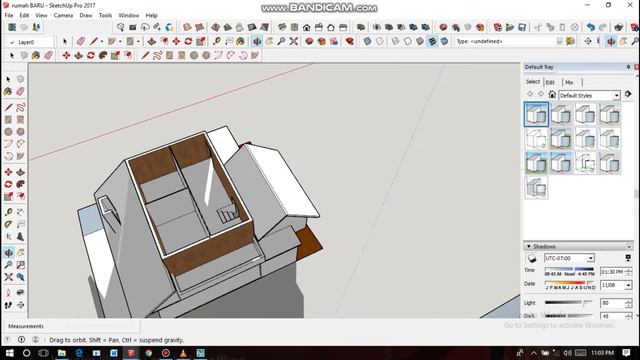Click the styles forward navigation arrow
The image size is (640, 360).
coord(541,95)
